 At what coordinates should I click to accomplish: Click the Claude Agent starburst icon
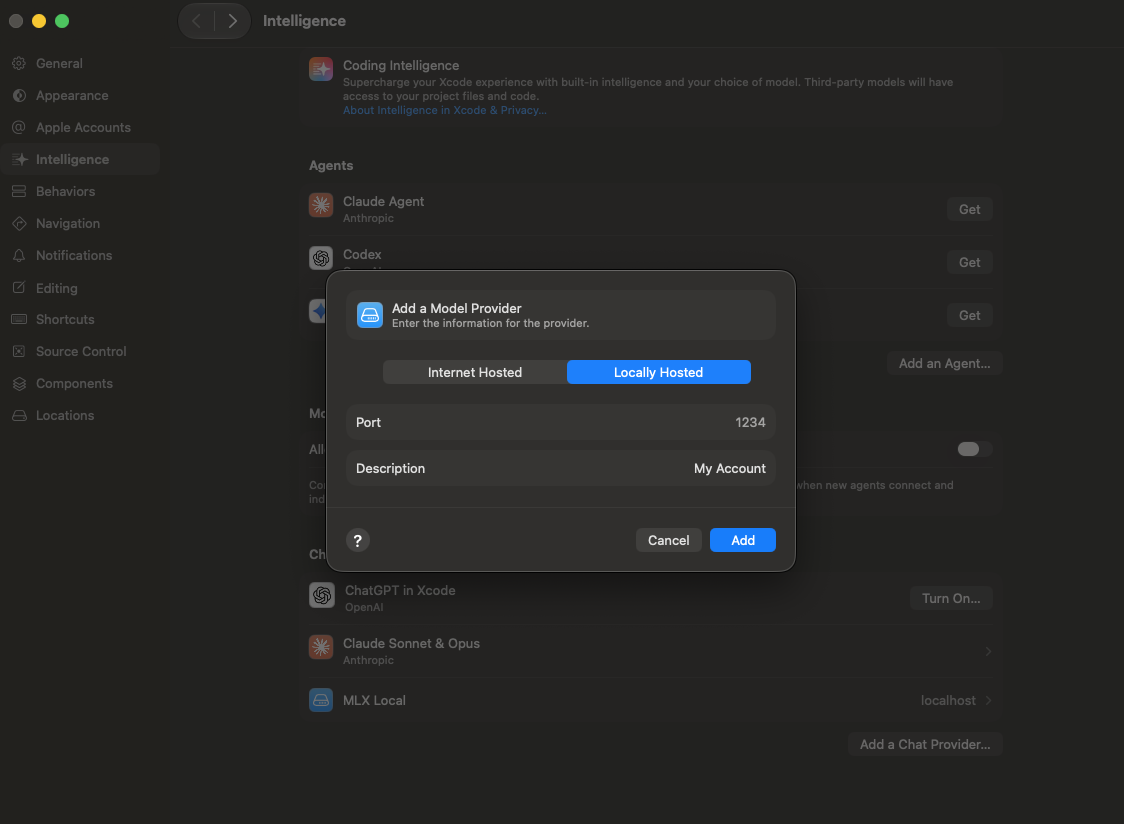click(320, 205)
